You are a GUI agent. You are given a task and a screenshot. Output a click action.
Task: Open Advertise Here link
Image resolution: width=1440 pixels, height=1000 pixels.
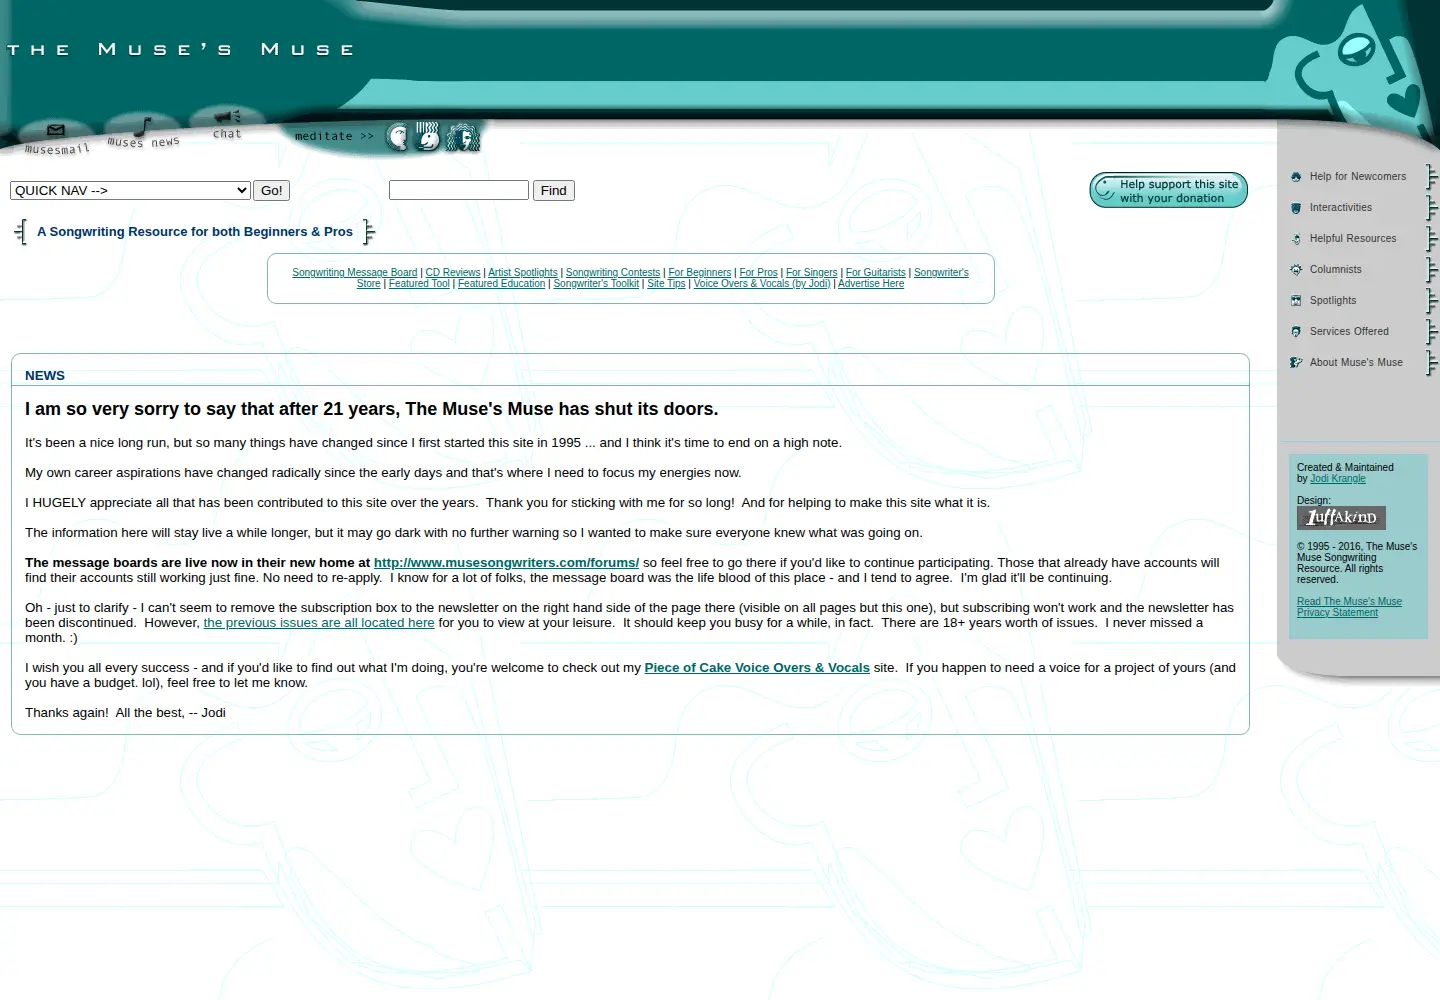coord(871,284)
